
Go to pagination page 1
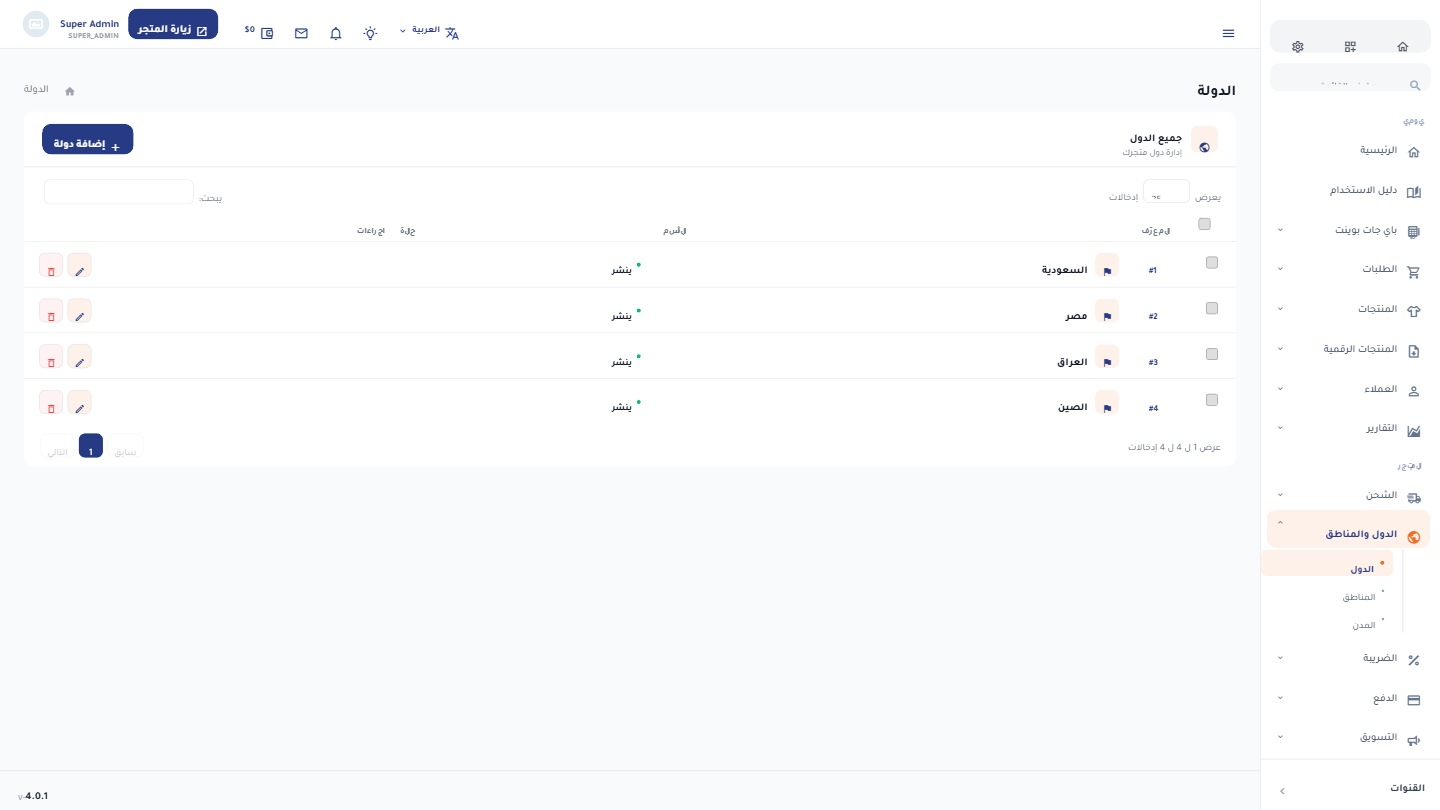pyautogui.click(x=91, y=446)
